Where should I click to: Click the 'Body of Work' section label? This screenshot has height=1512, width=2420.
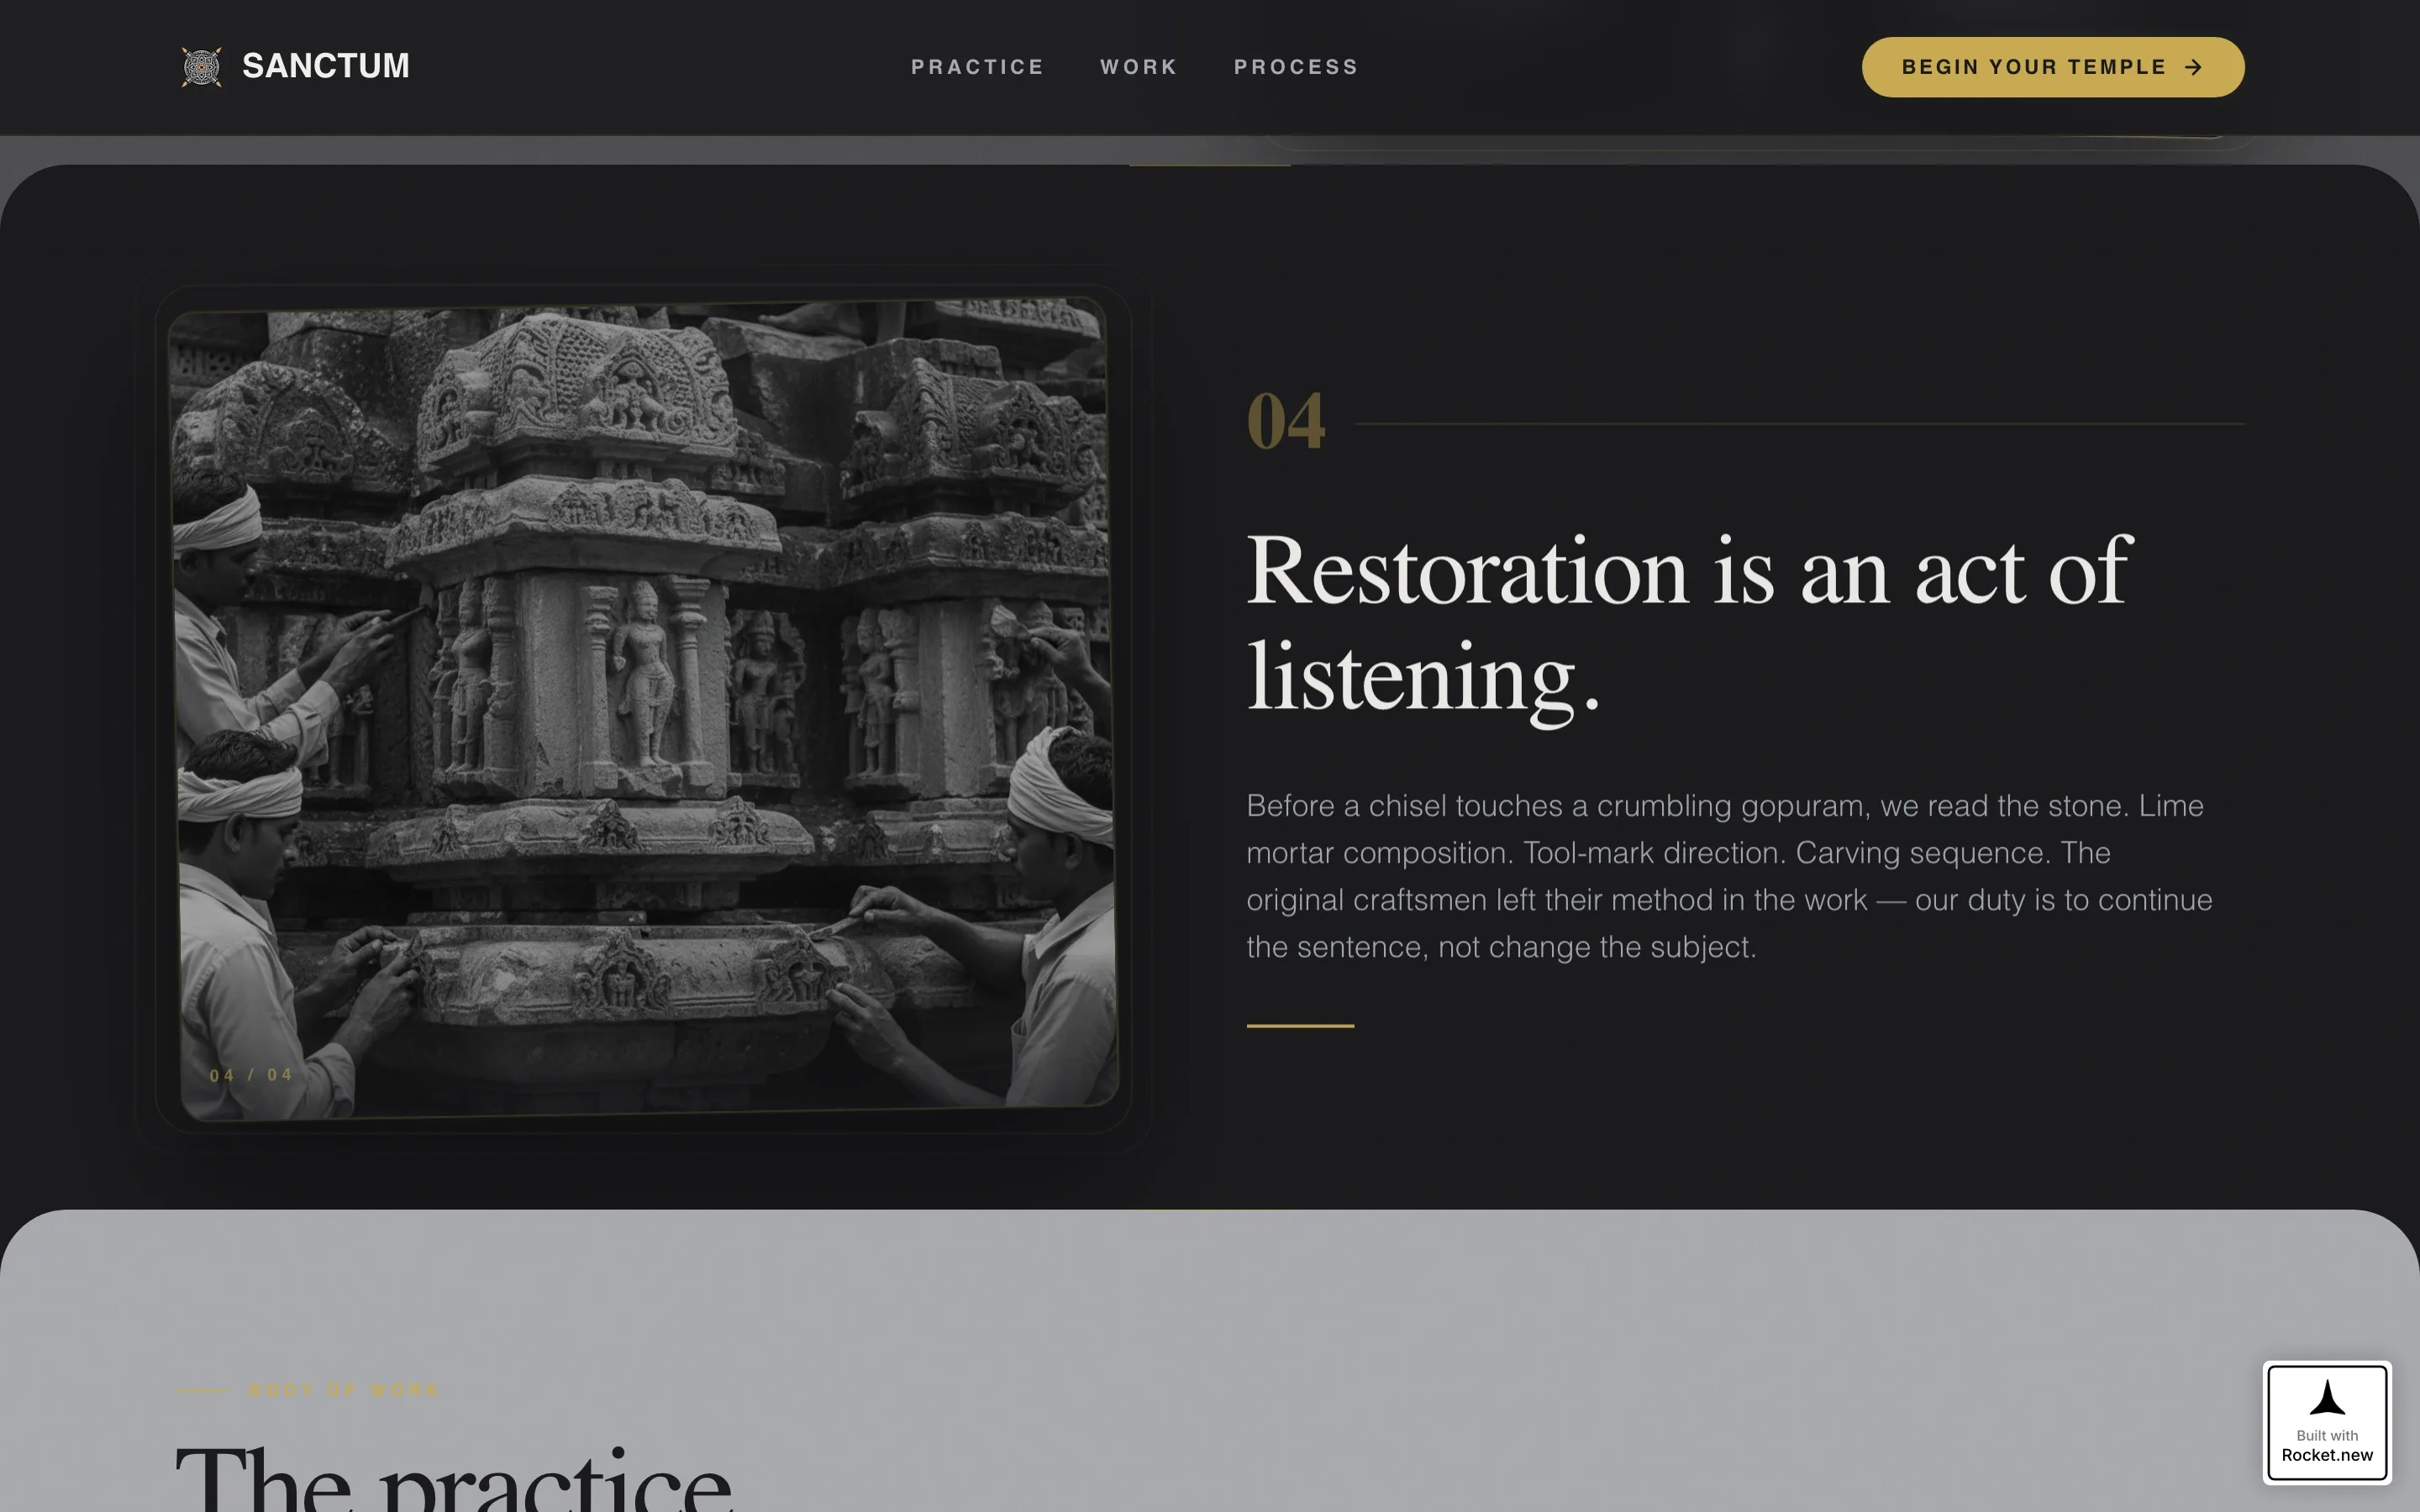(x=343, y=1390)
